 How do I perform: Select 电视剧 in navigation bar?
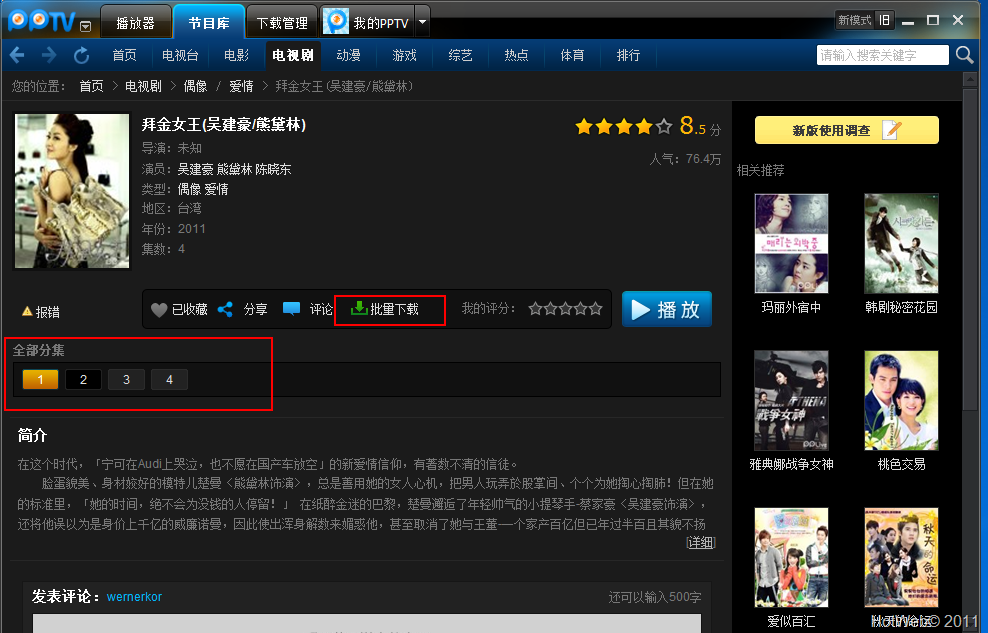click(x=293, y=55)
